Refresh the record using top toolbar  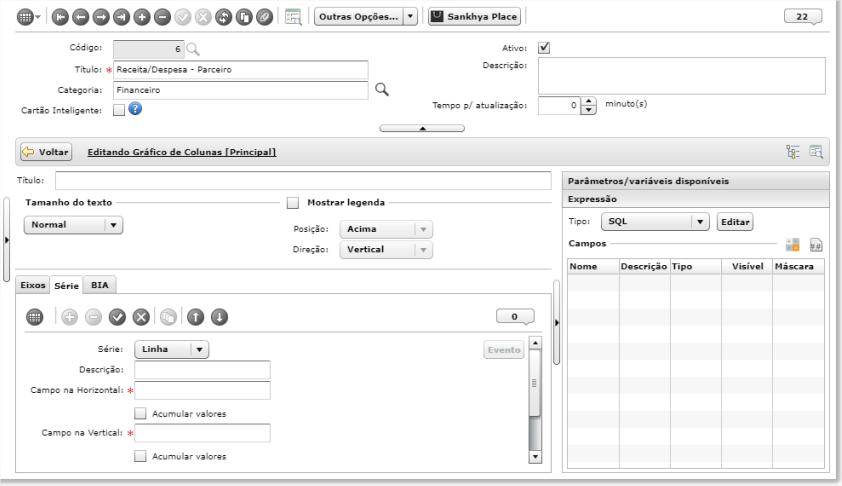coord(223,17)
